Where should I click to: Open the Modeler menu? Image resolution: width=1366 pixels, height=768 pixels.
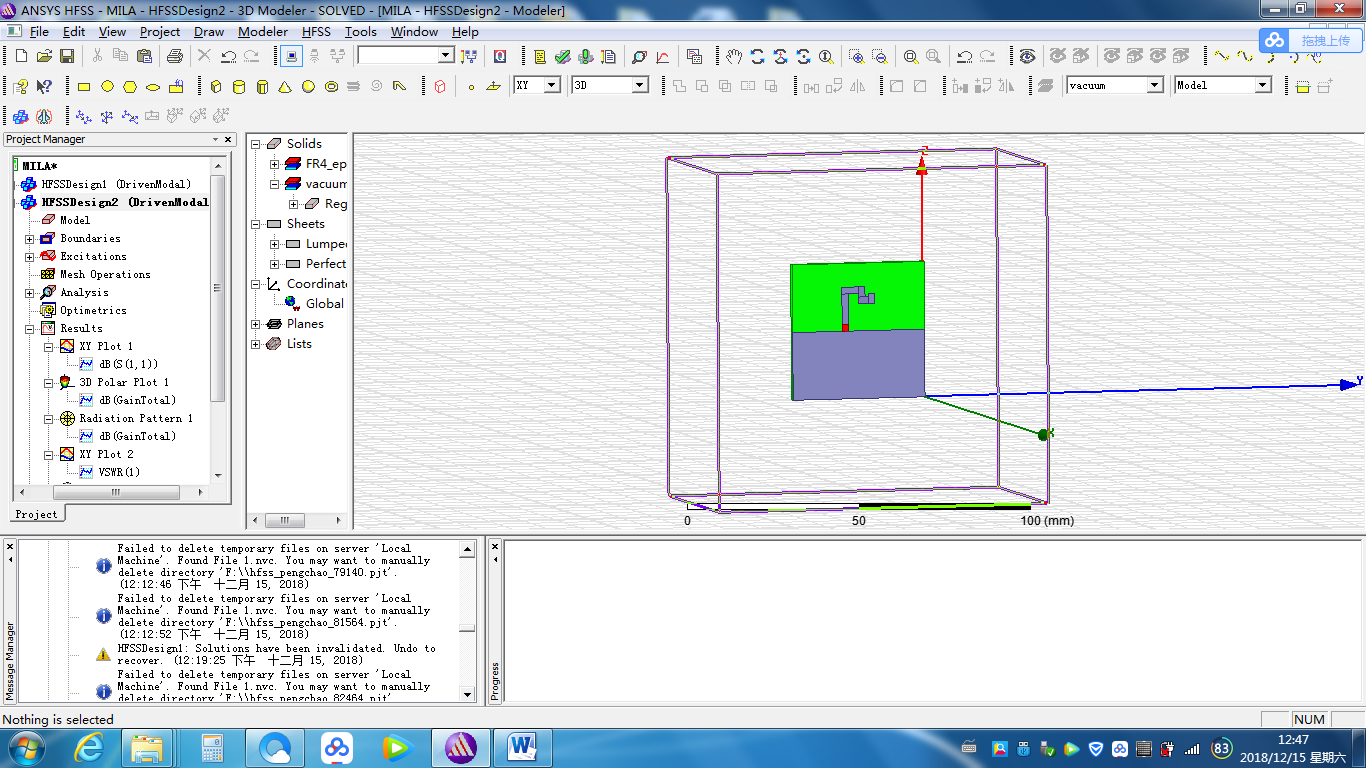point(263,32)
